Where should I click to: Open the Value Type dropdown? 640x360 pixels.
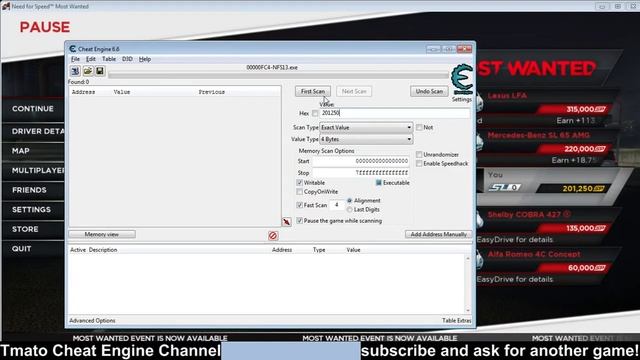[366, 140]
